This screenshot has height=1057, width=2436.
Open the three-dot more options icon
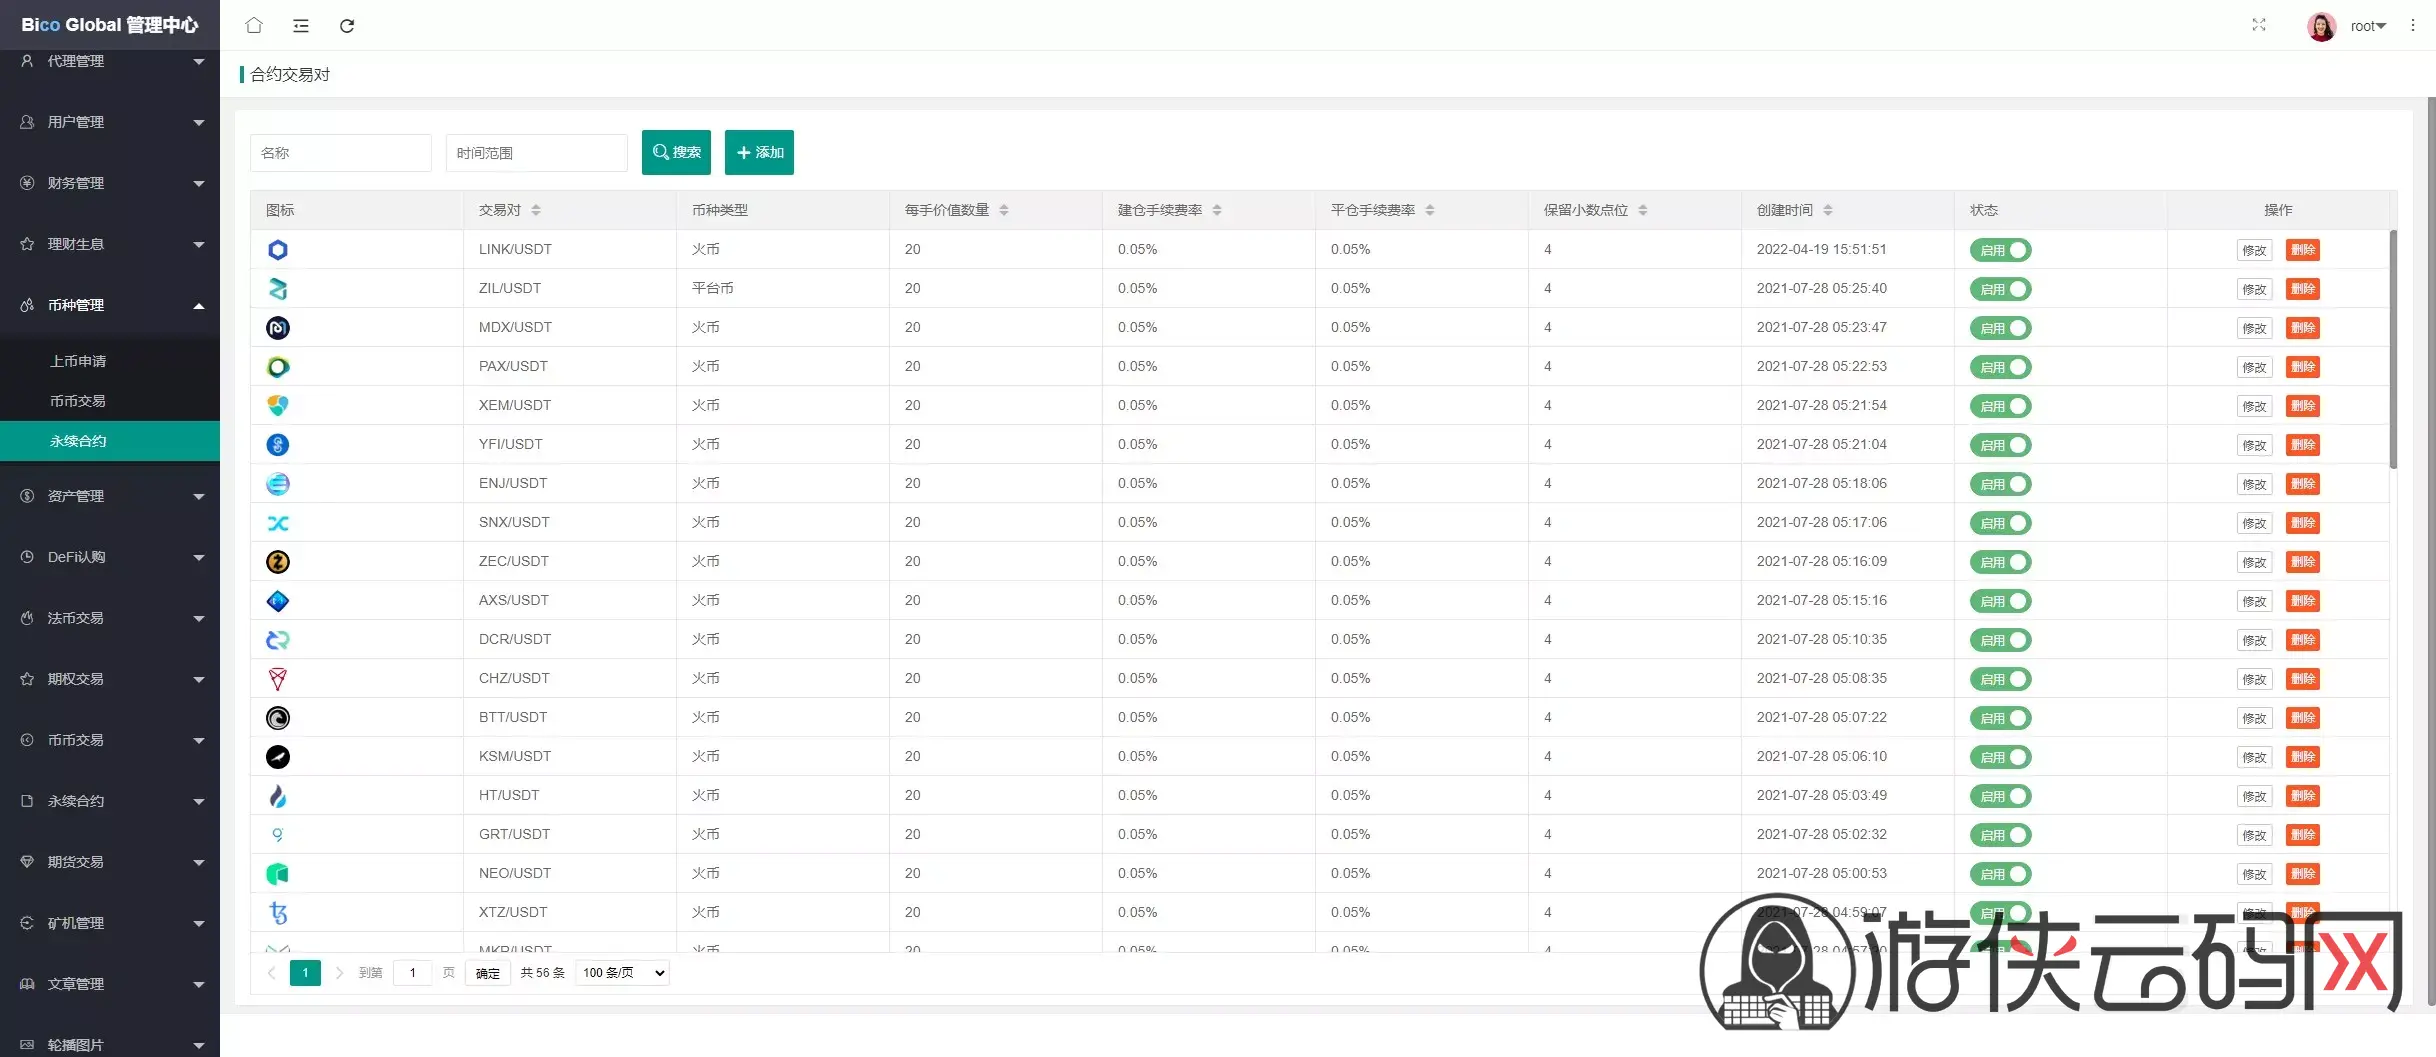(2412, 26)
